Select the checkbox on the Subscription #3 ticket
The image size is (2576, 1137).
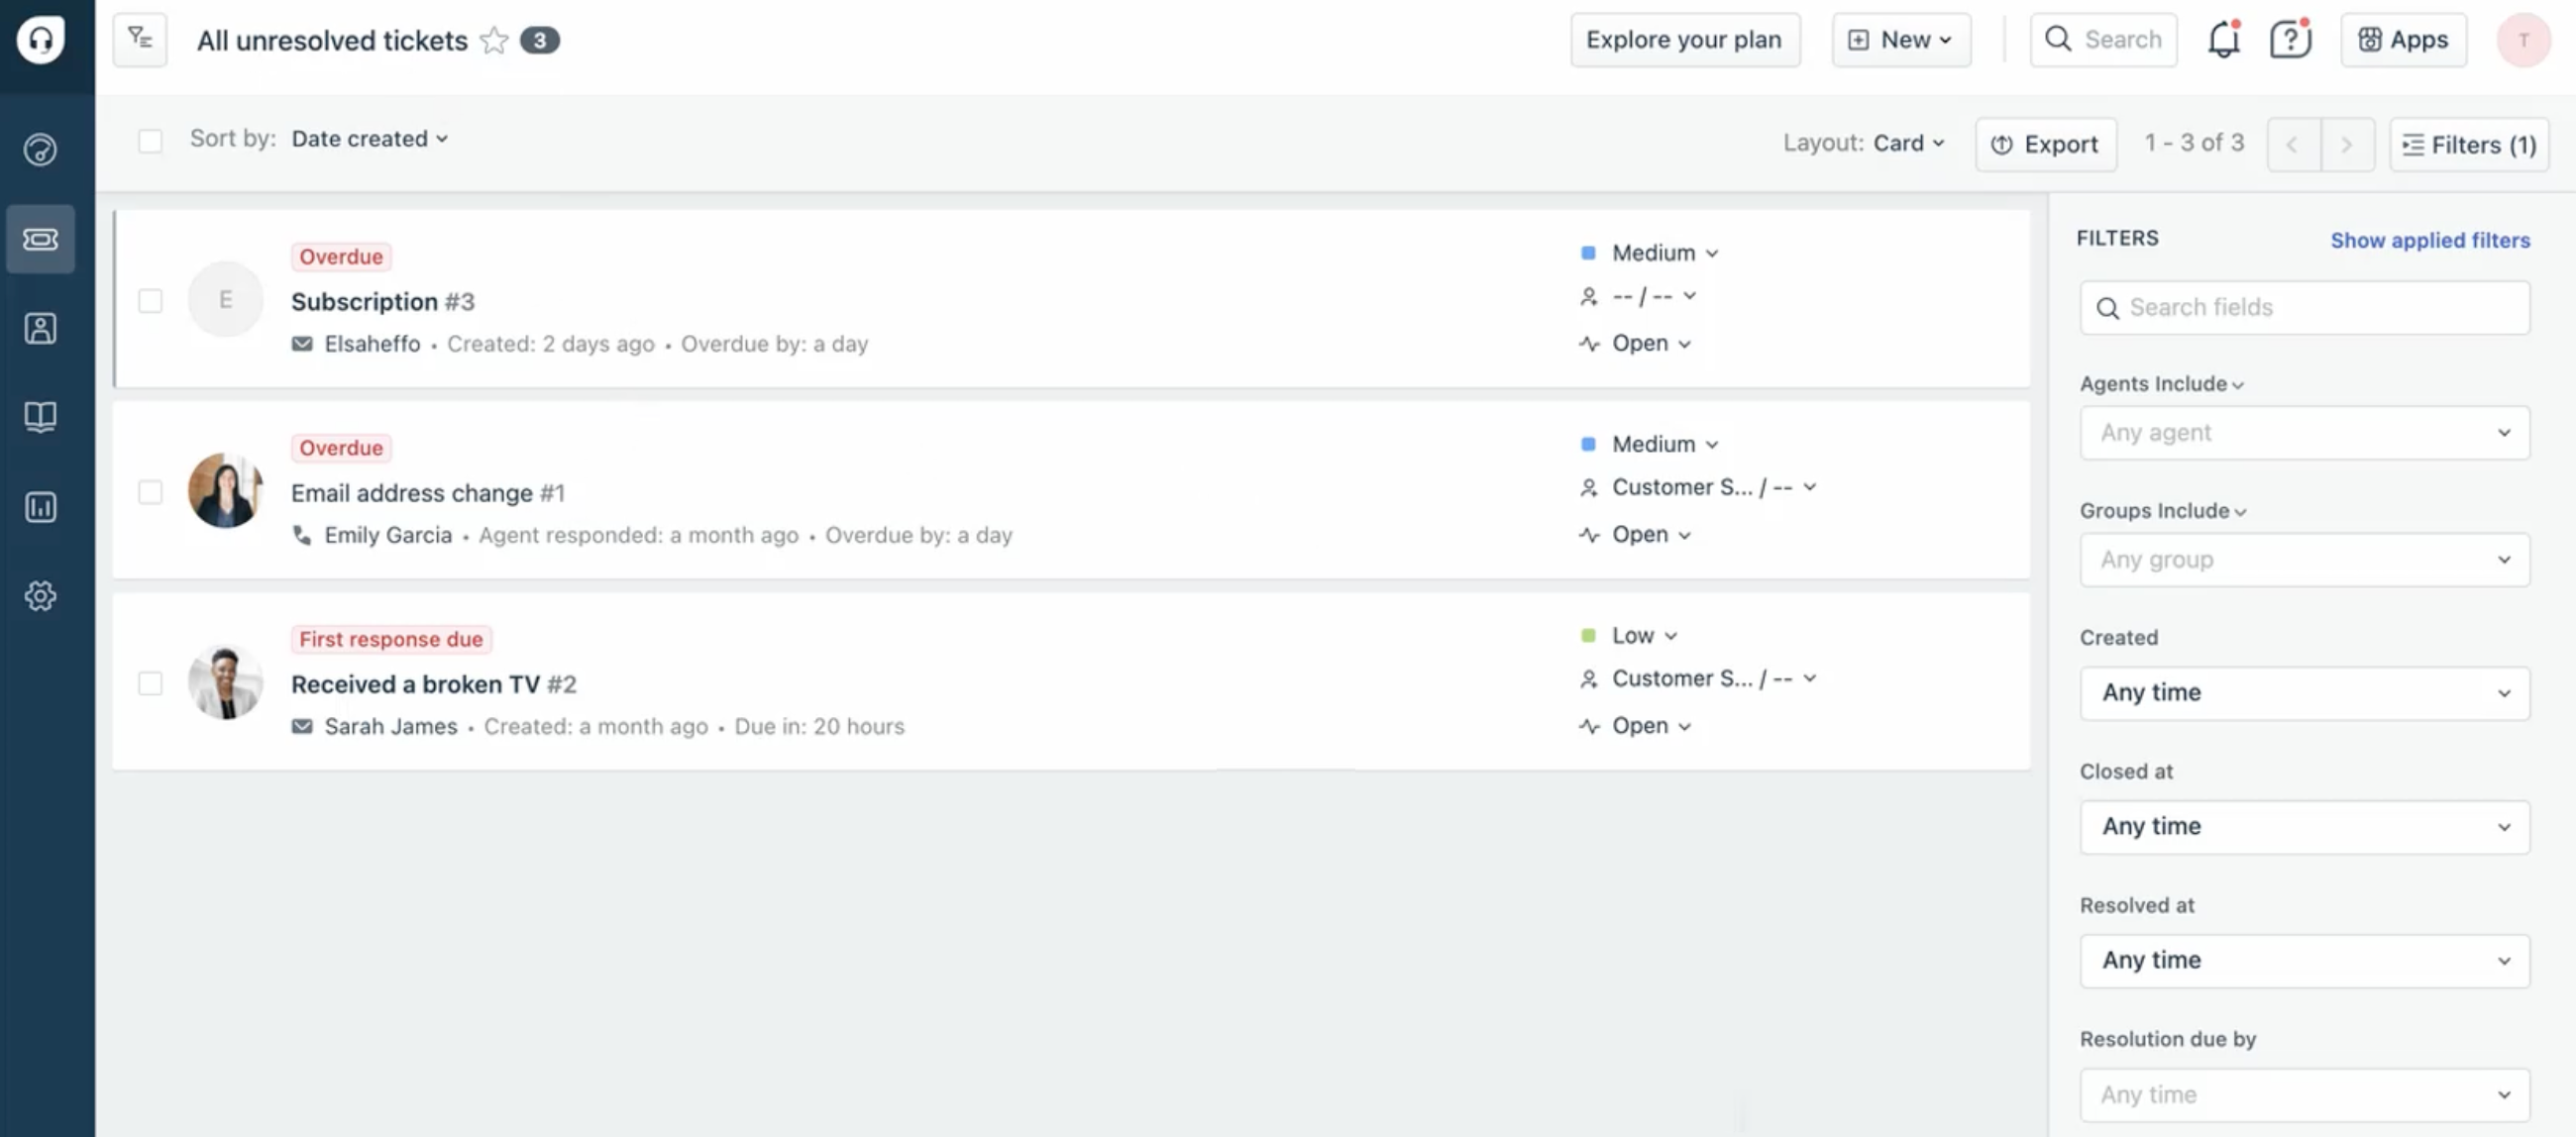[x=151, y=299]
